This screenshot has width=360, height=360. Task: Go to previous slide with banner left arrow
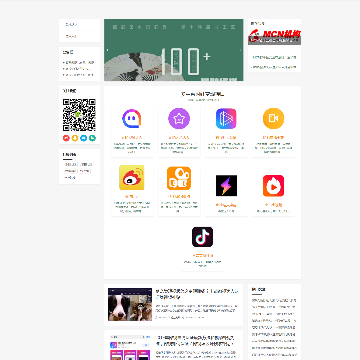coord(107,50)
